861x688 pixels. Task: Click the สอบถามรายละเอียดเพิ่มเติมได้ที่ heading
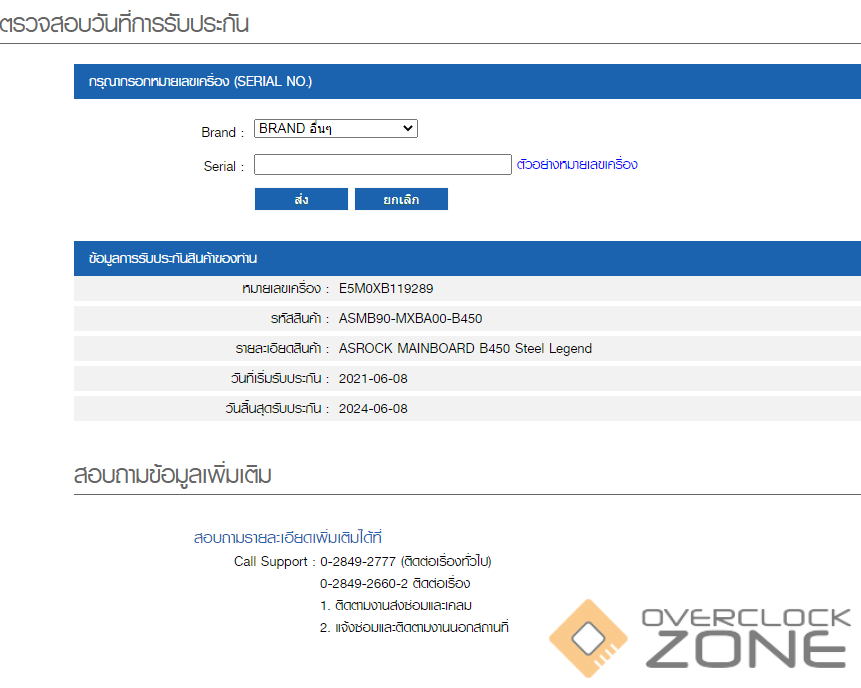point(288,537)
